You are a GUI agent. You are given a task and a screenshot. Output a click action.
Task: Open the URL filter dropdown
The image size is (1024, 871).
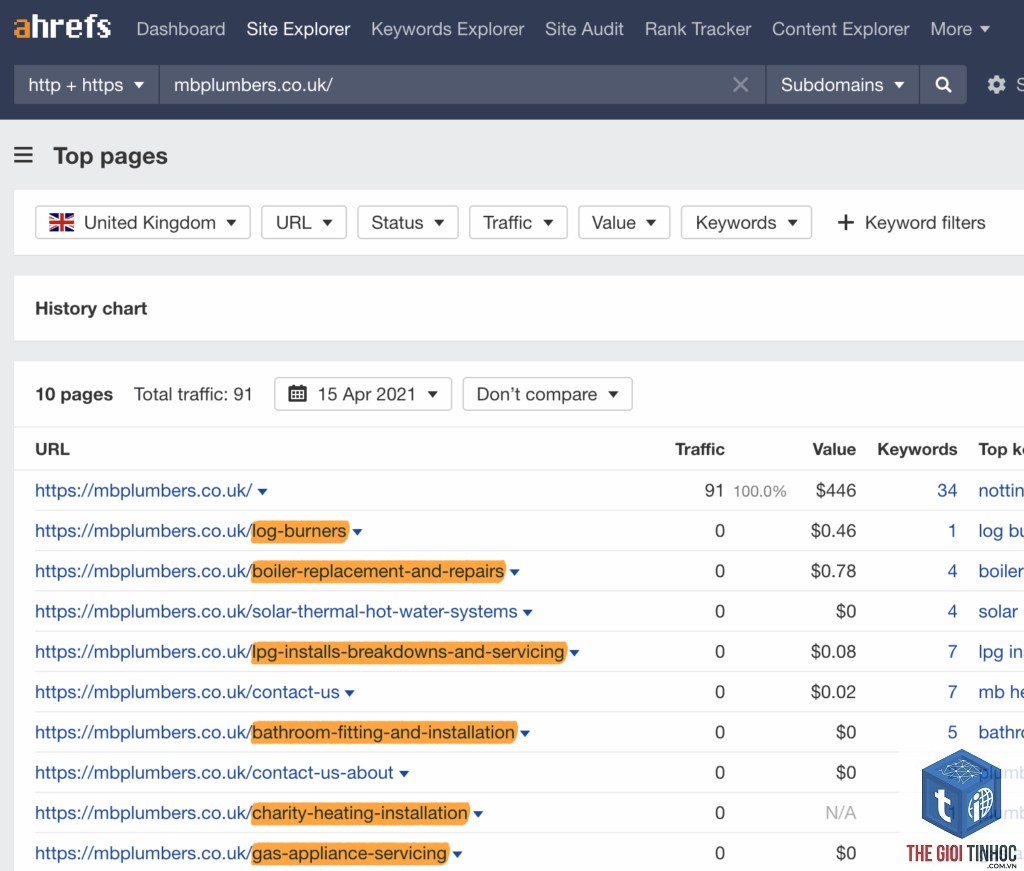pos(304,223)
